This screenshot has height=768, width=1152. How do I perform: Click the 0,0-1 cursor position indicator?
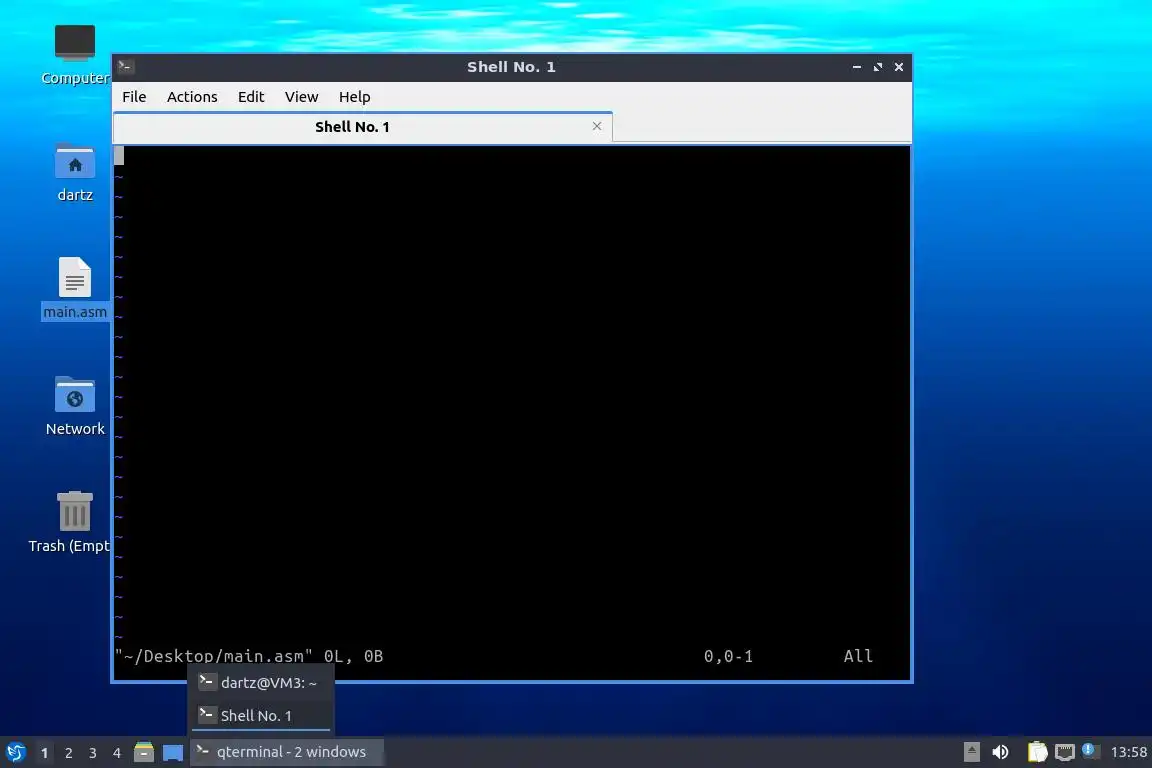pyautogui.click(x=728, y=656)
